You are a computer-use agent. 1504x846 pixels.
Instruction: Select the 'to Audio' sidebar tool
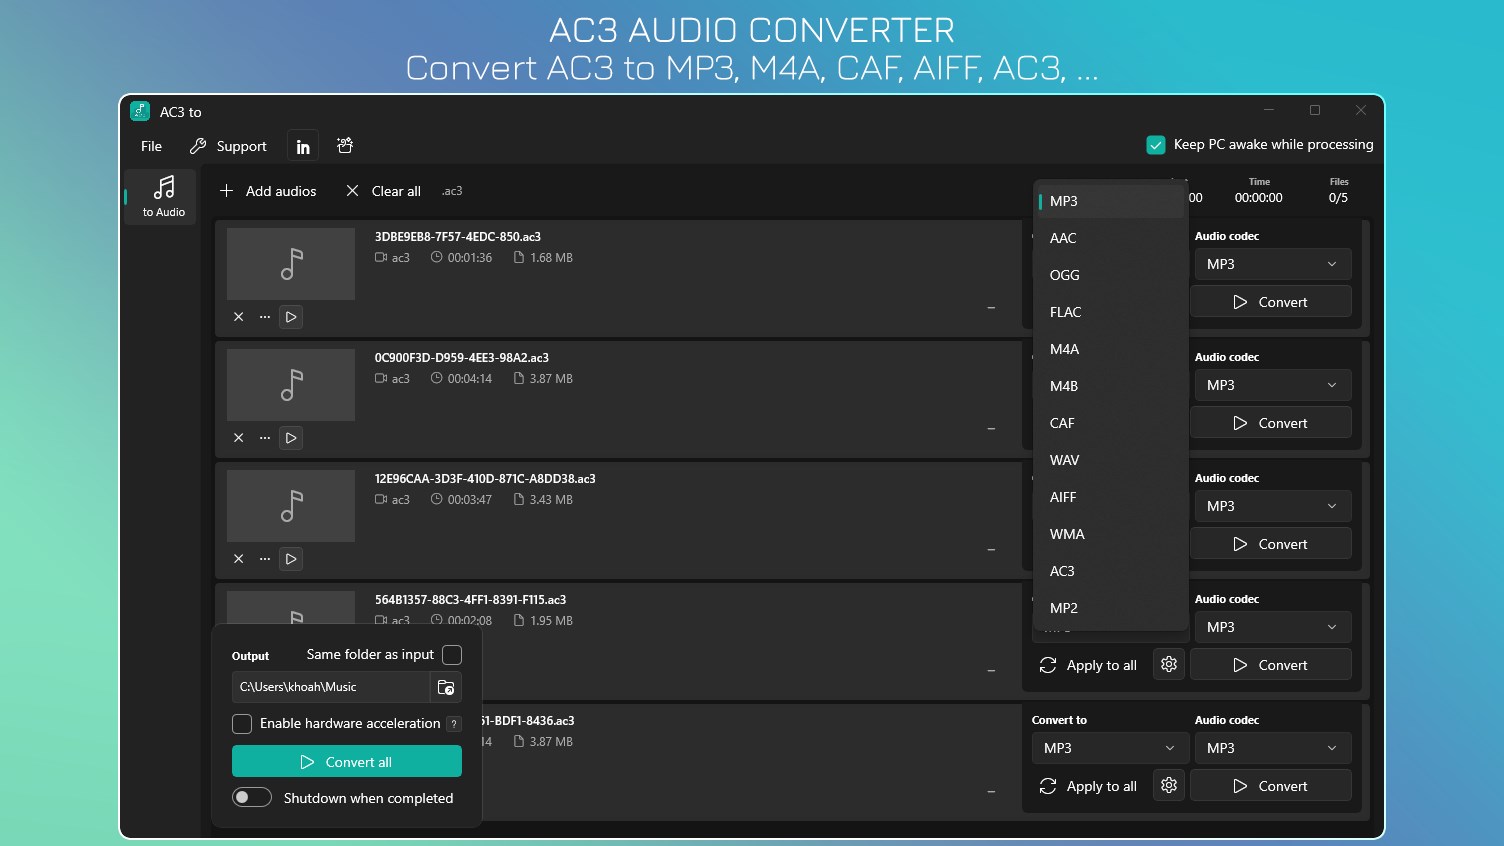pos(160,197)
